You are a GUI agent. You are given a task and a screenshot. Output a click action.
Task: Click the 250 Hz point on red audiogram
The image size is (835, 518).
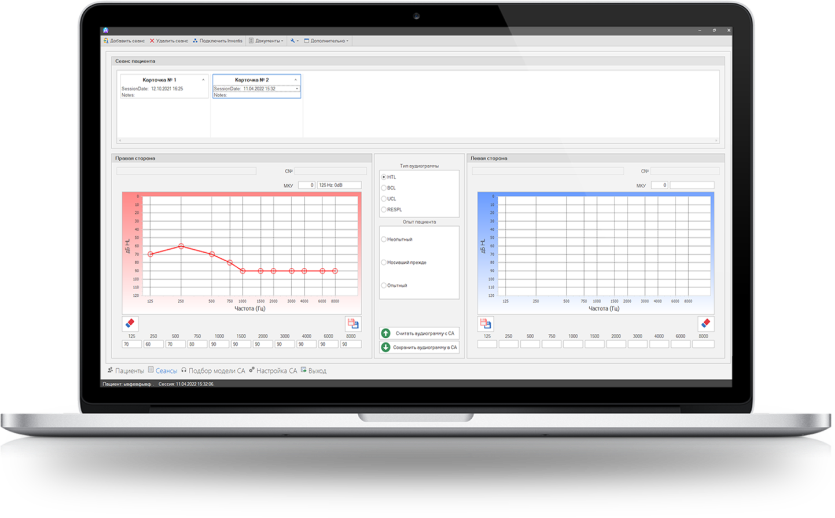(181, 246)
